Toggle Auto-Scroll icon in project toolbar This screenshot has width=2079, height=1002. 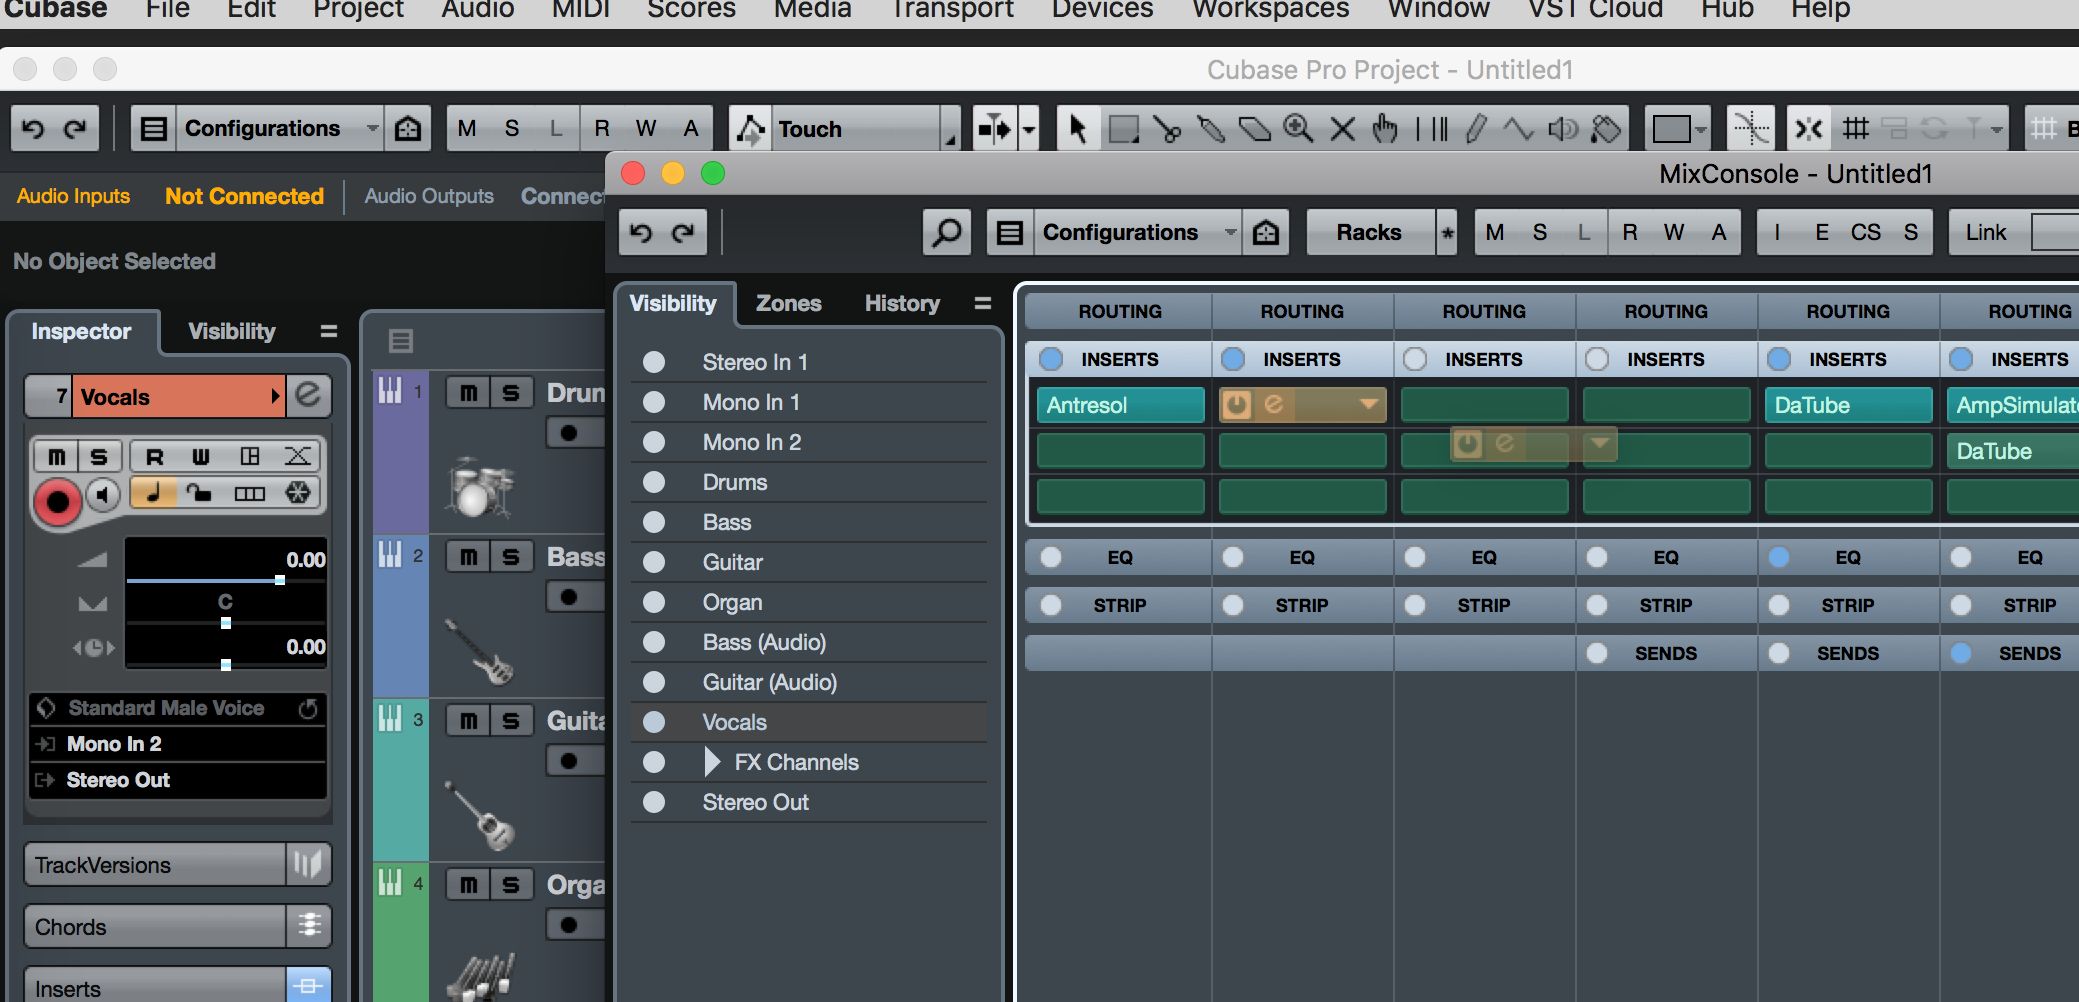coord(995,129)
